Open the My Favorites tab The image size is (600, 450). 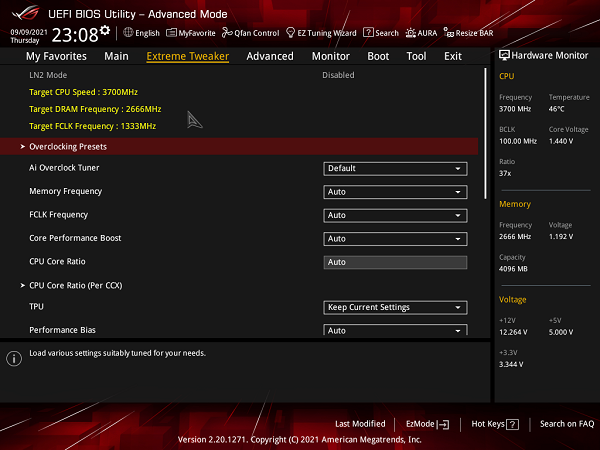pyautogui.click(x=56, y=56)
